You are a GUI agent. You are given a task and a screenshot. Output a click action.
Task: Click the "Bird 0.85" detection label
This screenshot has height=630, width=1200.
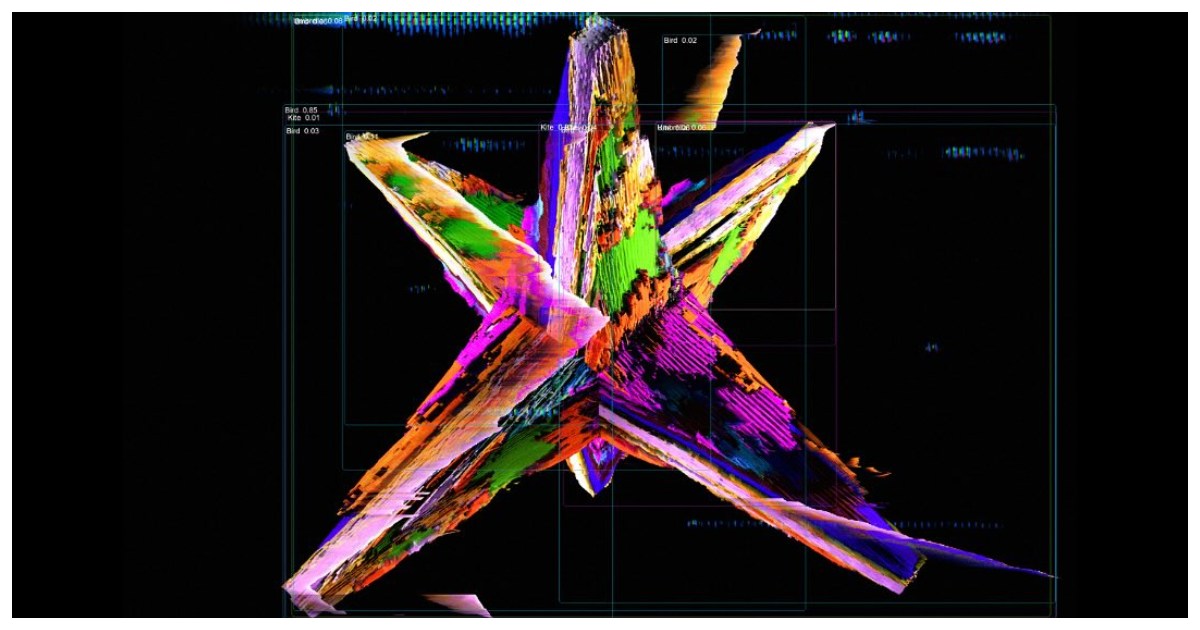click(x=301, y=110)
